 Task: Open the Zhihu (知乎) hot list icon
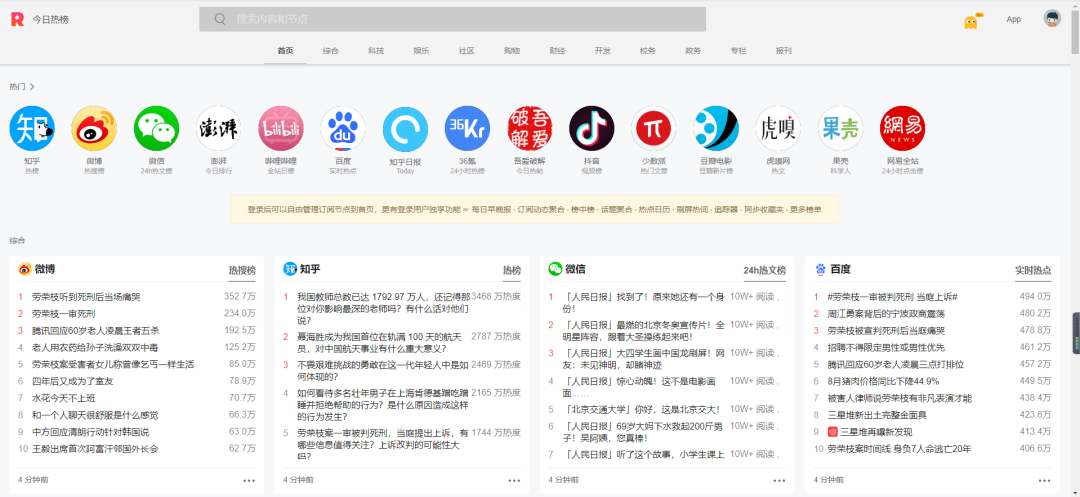coord(32,128)
